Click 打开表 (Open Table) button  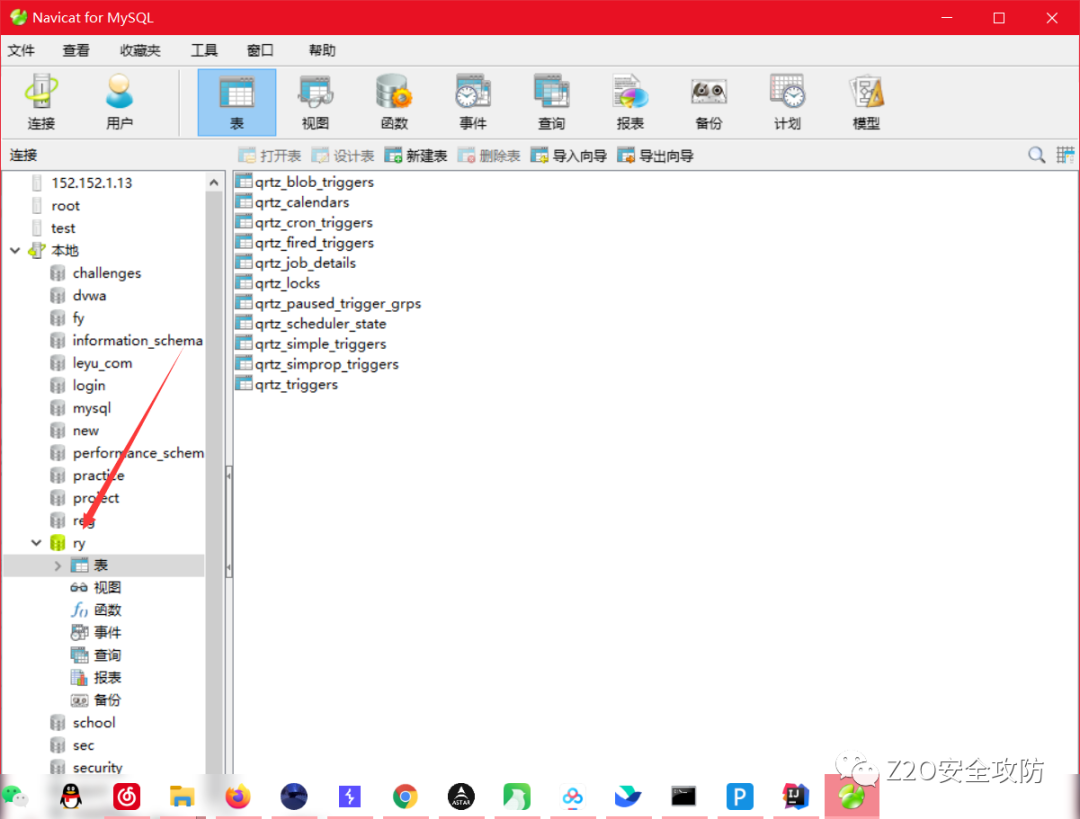[x=270, y=156]
